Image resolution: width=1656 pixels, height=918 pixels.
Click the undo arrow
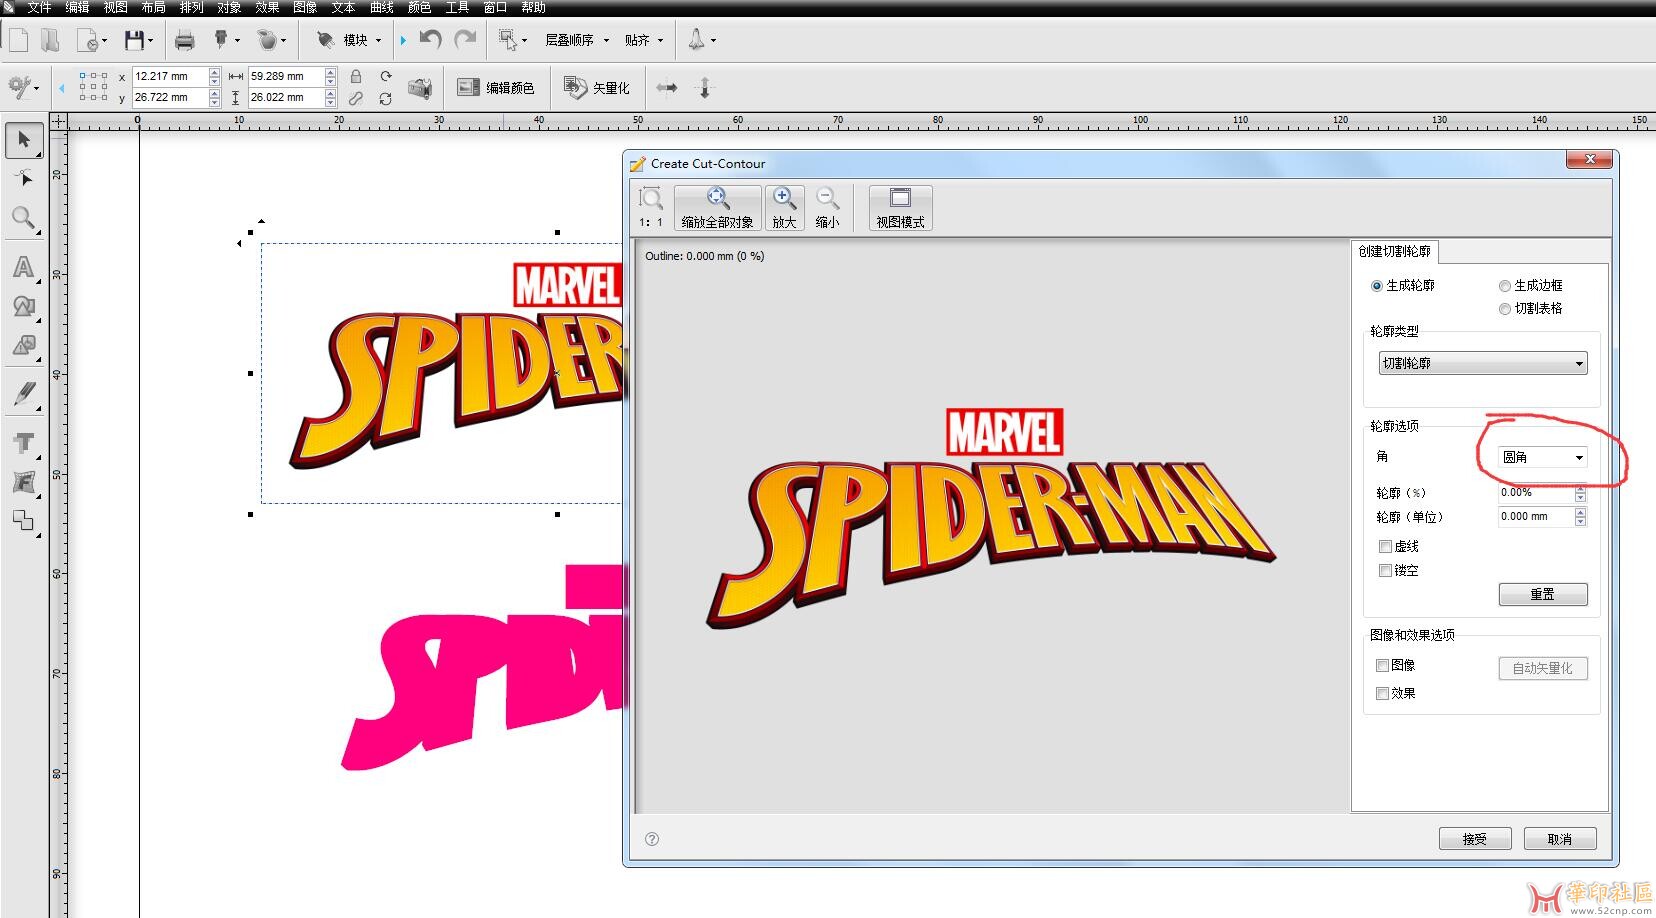(x=430, y=40)
